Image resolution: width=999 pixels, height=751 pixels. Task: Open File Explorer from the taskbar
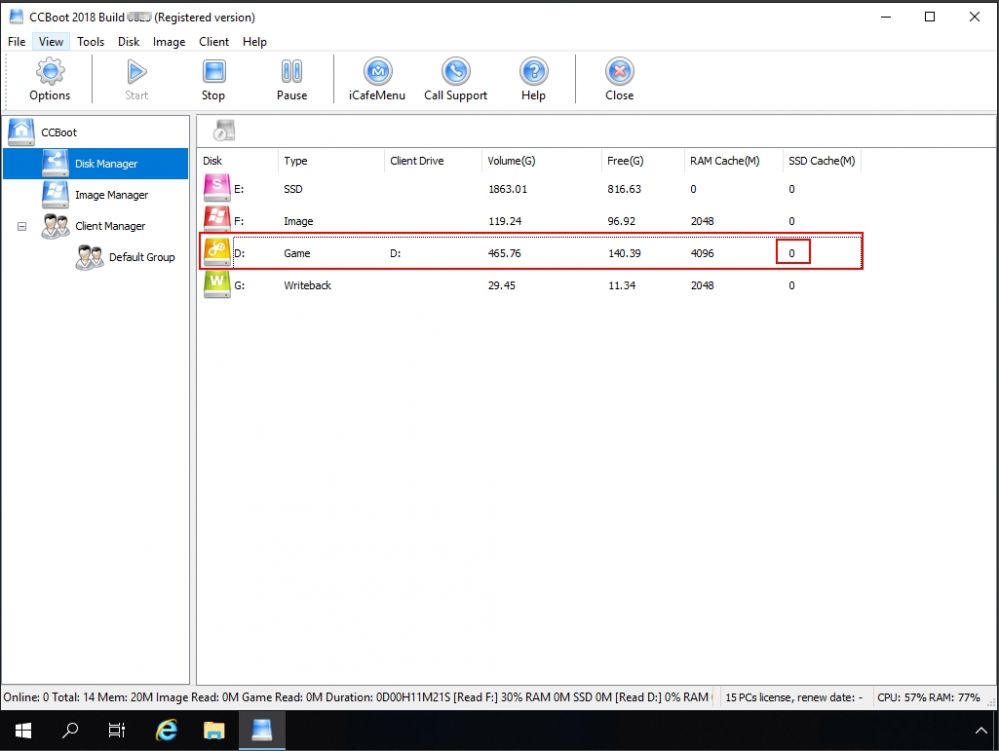click(214, 731)
